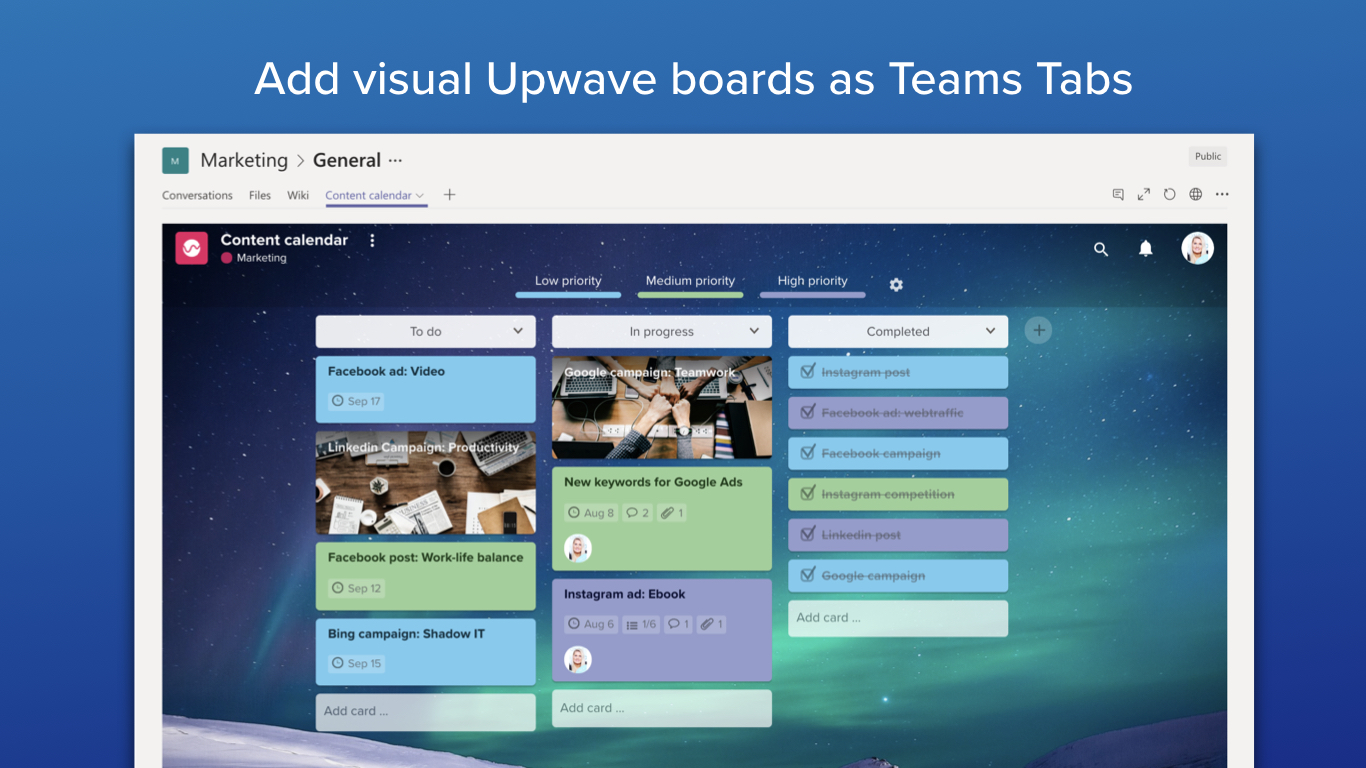Image resolution: width=1366 pixels, height=768 pixels.
Task: Click the Public badge
Action: [x=1208, y=156]
